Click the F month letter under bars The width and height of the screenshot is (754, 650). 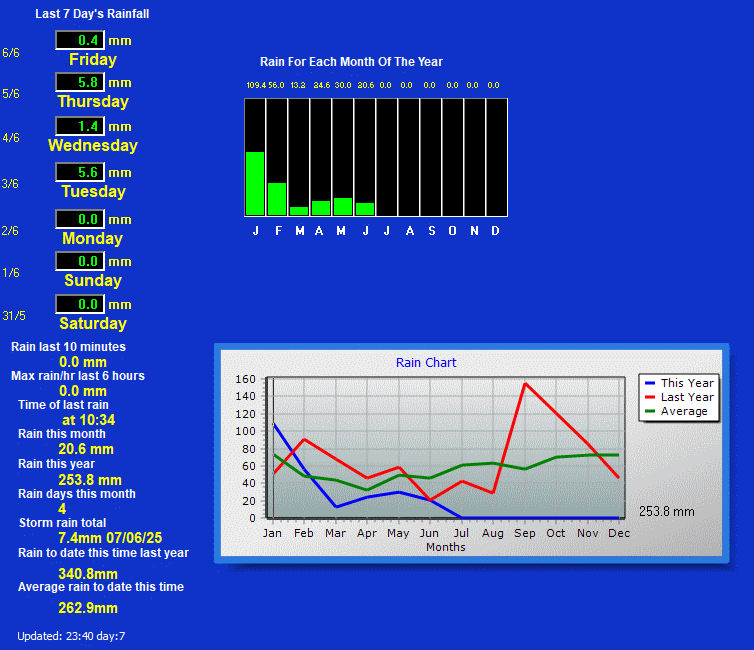pos(278,231)
